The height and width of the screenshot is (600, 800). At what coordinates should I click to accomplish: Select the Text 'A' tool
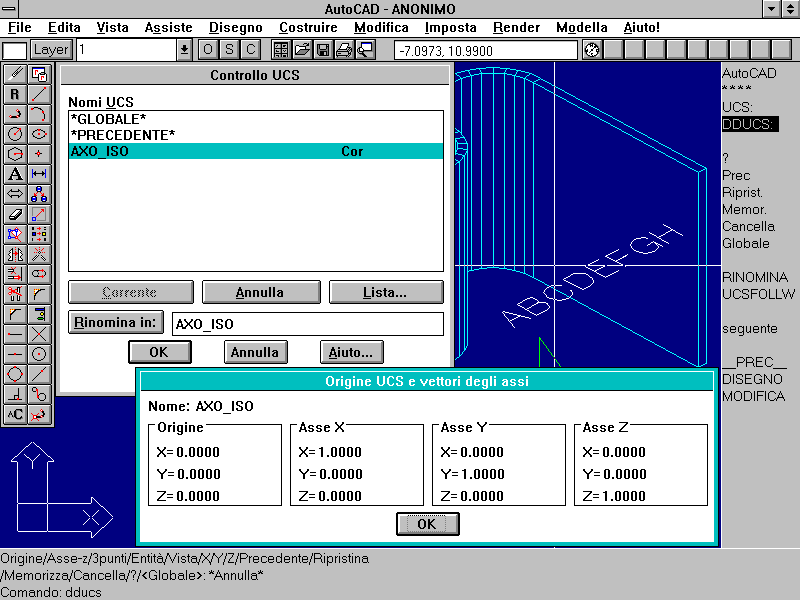coord(15,174)
